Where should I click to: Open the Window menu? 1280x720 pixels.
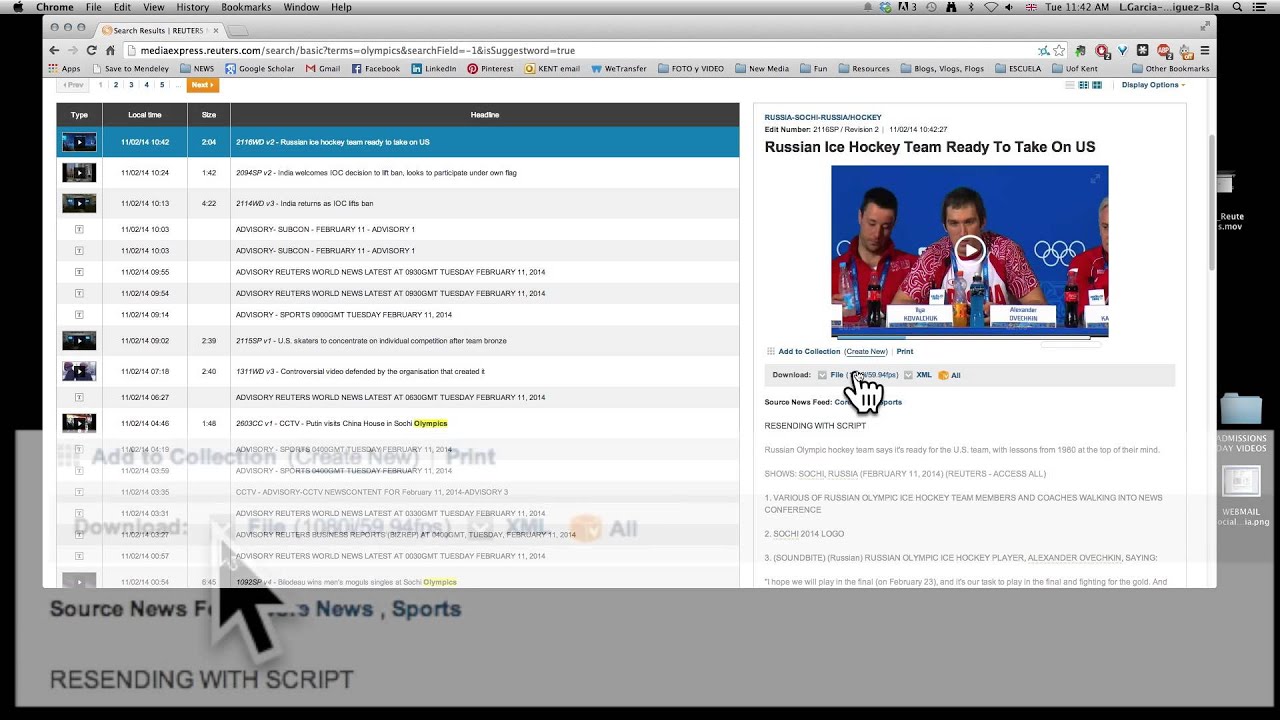point(301,7)
